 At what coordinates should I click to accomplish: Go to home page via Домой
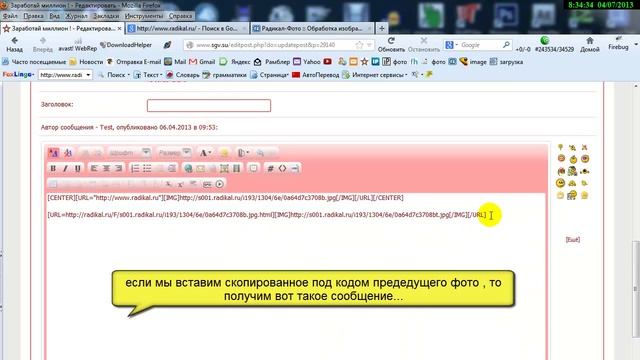pyautogui.click(x=590, y=44)
